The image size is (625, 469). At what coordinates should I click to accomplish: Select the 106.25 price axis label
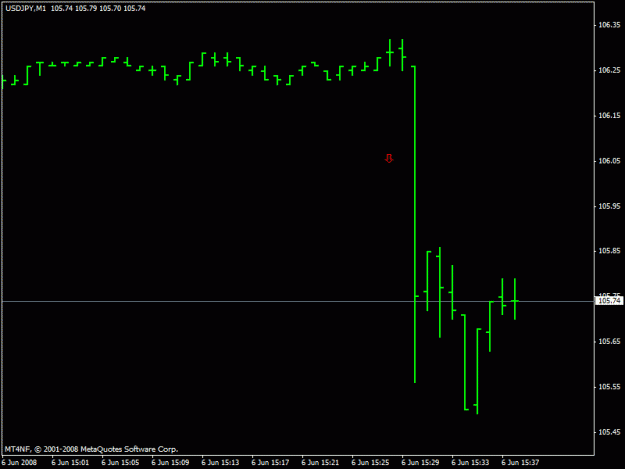pos(609,70)
